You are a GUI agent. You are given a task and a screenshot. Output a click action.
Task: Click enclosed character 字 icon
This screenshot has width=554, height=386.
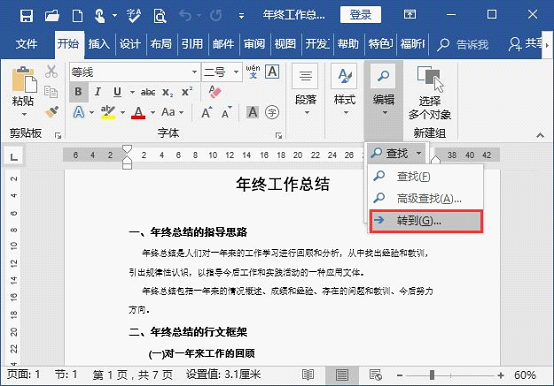pyautogui.click(x=272, y=112)
